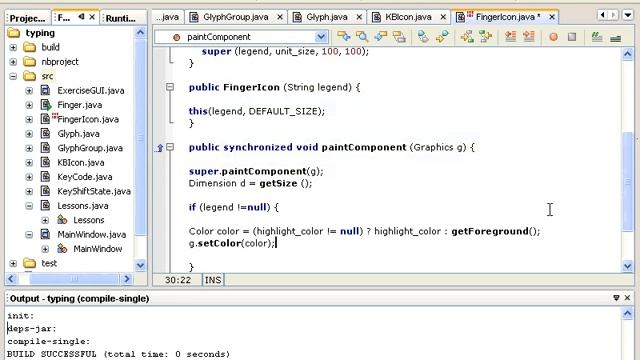Expand the ExerciseGUI.java tree node
Viewport: 640px width, 360px height.
tap(29, 91)
